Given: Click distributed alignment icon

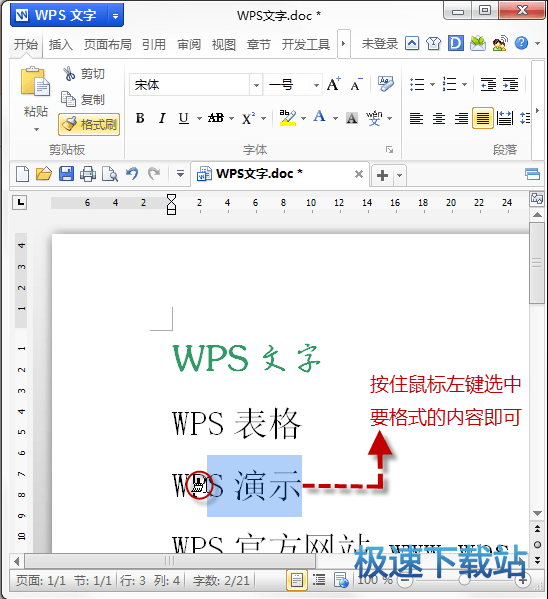Looking at the screenshot, I should (x=505, y=118).
